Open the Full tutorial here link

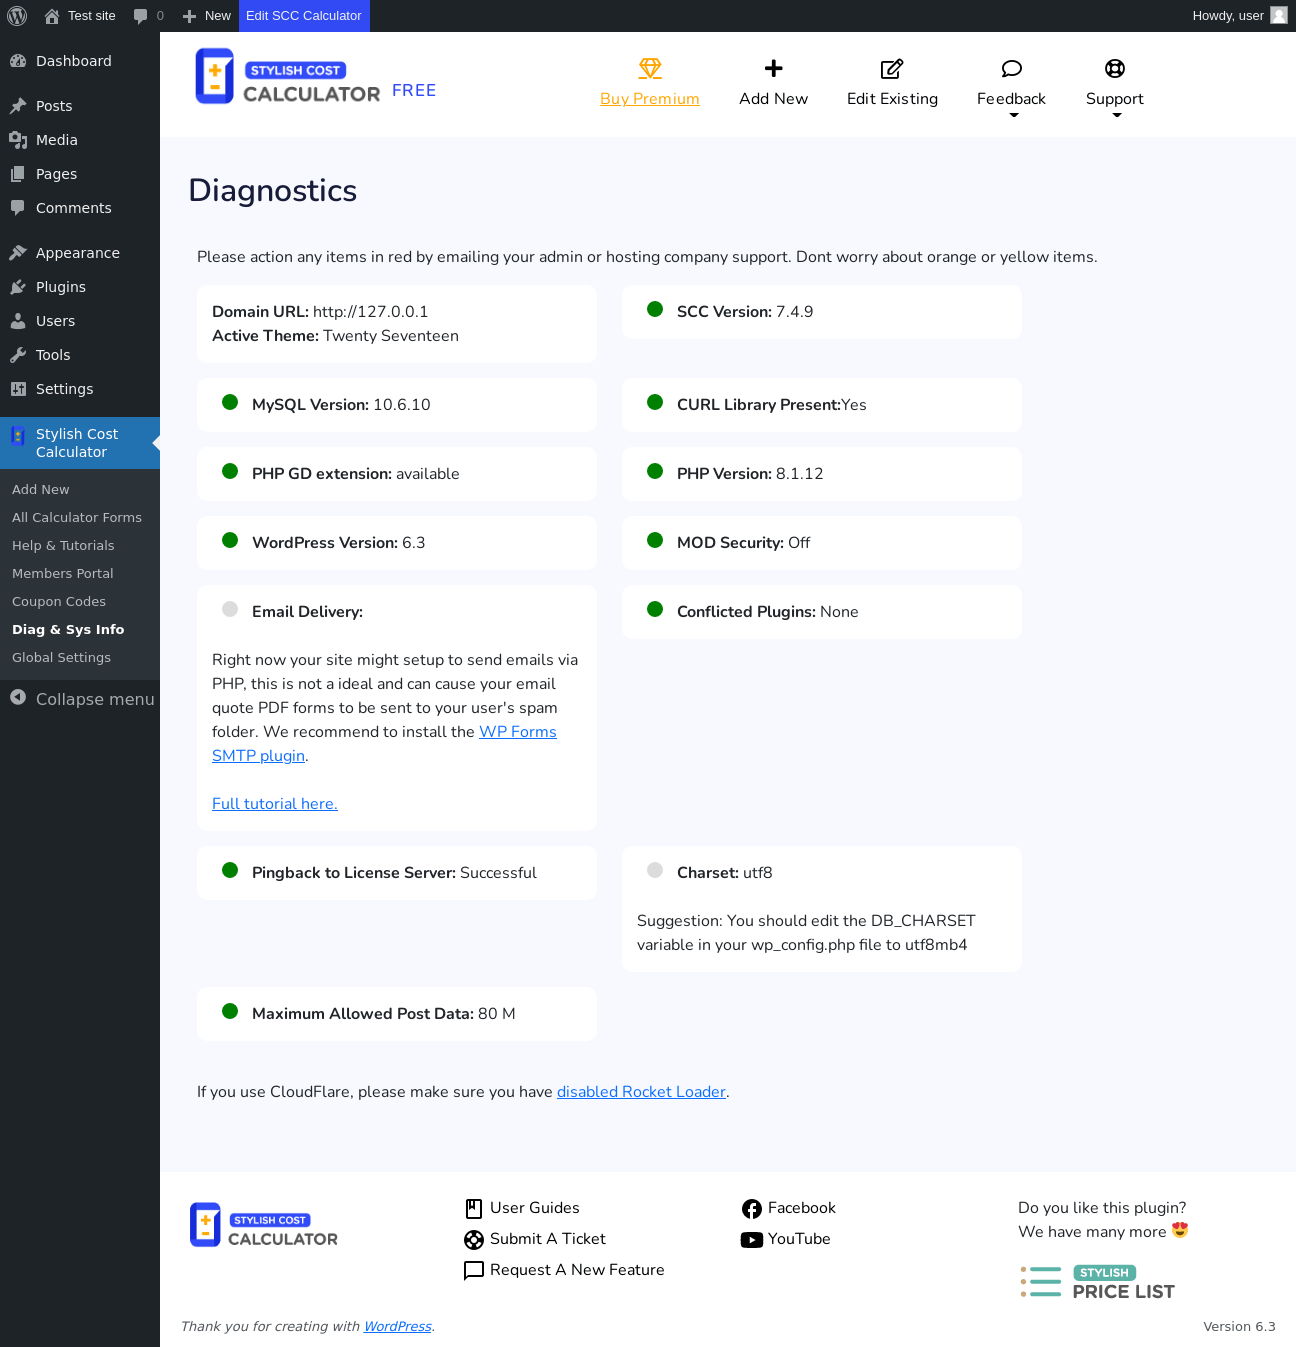[x=275, y=804]
